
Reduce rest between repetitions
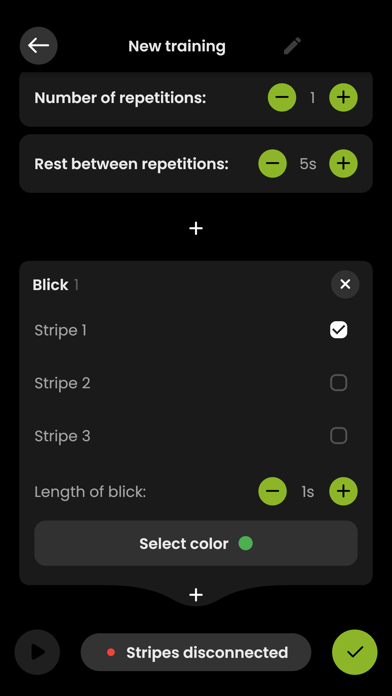(273, 163)
